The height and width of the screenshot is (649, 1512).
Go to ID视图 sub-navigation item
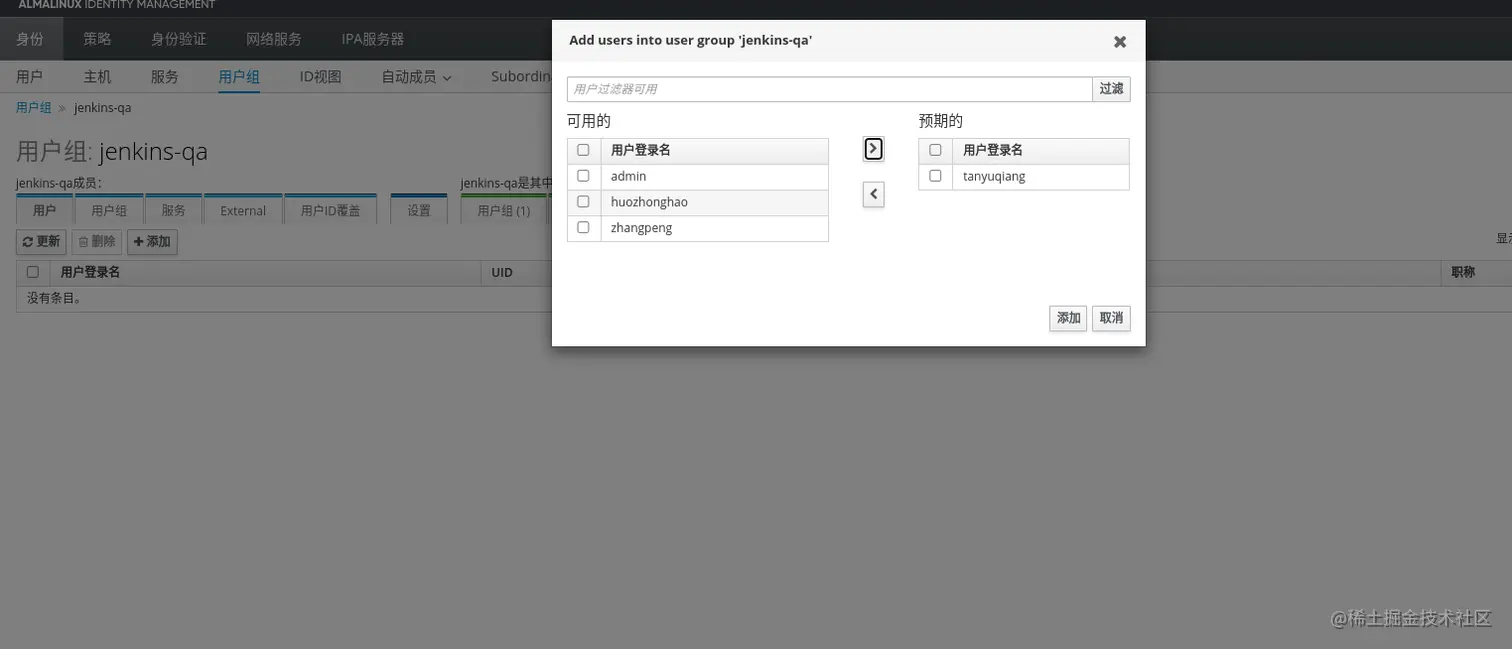[x=320, y=77]
